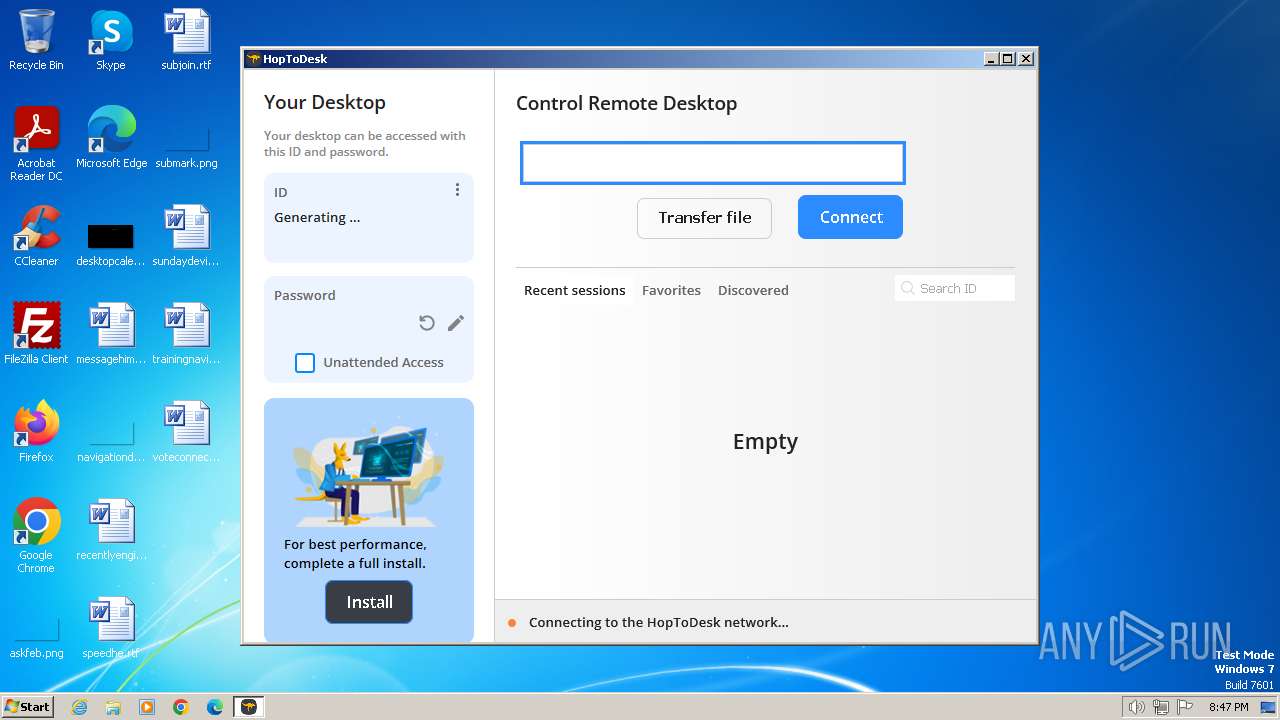Open the Acrobat Reader DC shortcut
This screenshot has height=720, width=1280.
(x=36, y=144)
